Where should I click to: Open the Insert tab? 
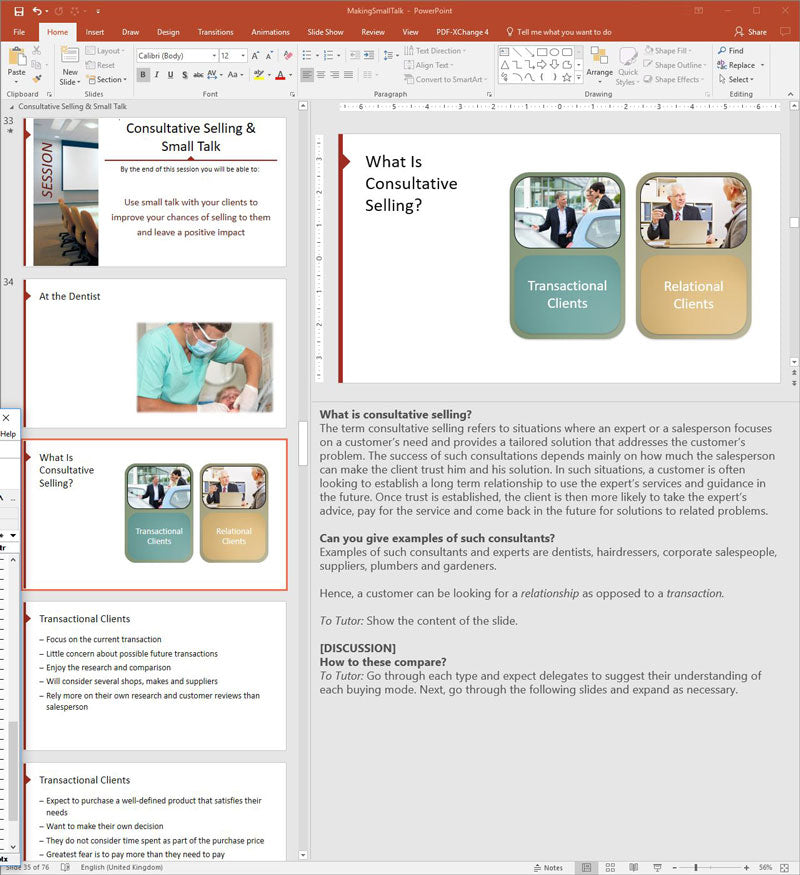point(95,32)
